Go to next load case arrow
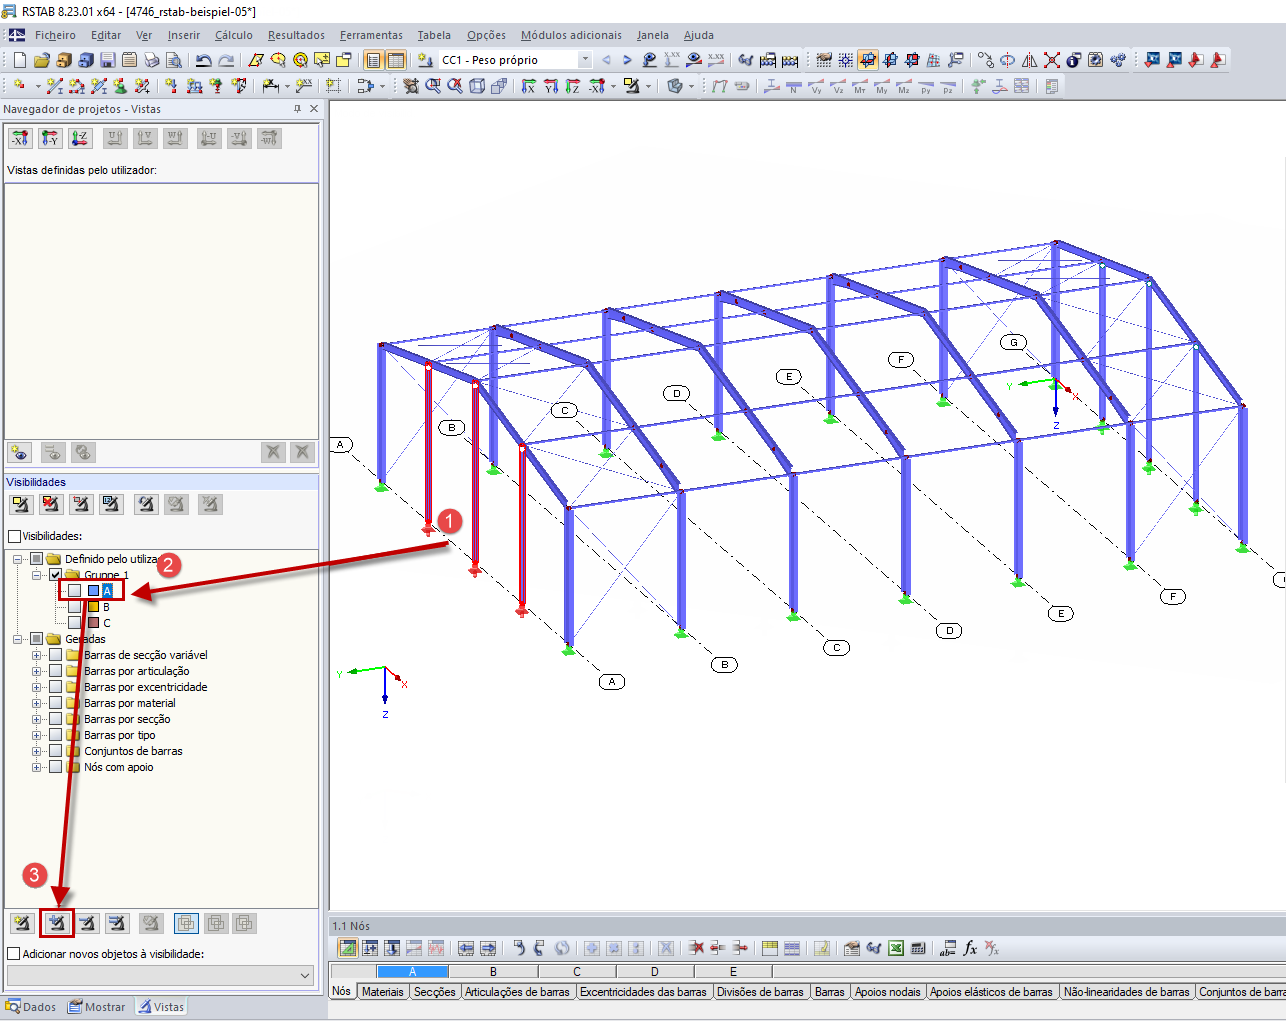Viewport: 1286px width, 1021px height. click(x=627, y=60)
